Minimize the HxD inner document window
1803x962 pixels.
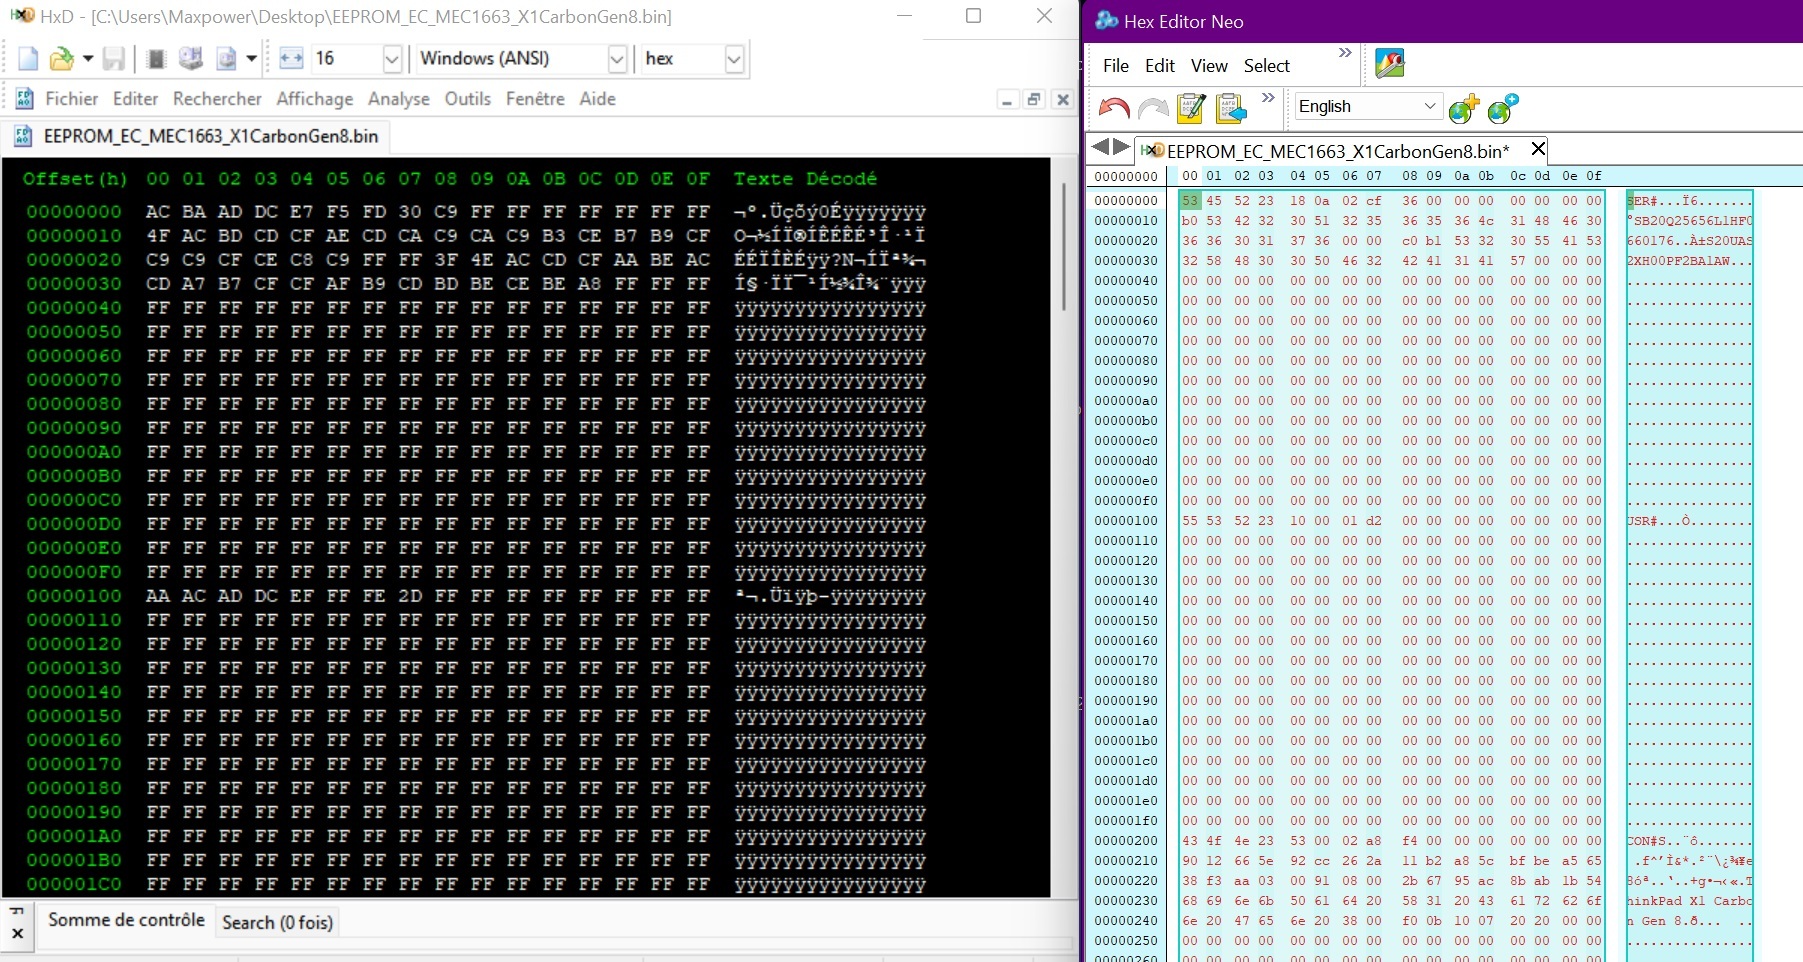click(x=1007, y=100)
